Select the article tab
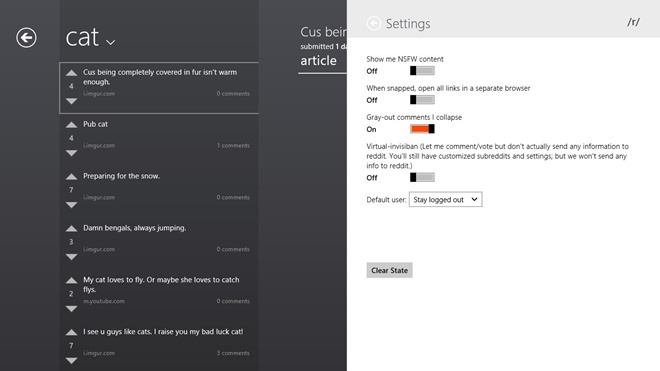Image resolution: width=660 pixels, height=371 pixels. click(318, 61)
